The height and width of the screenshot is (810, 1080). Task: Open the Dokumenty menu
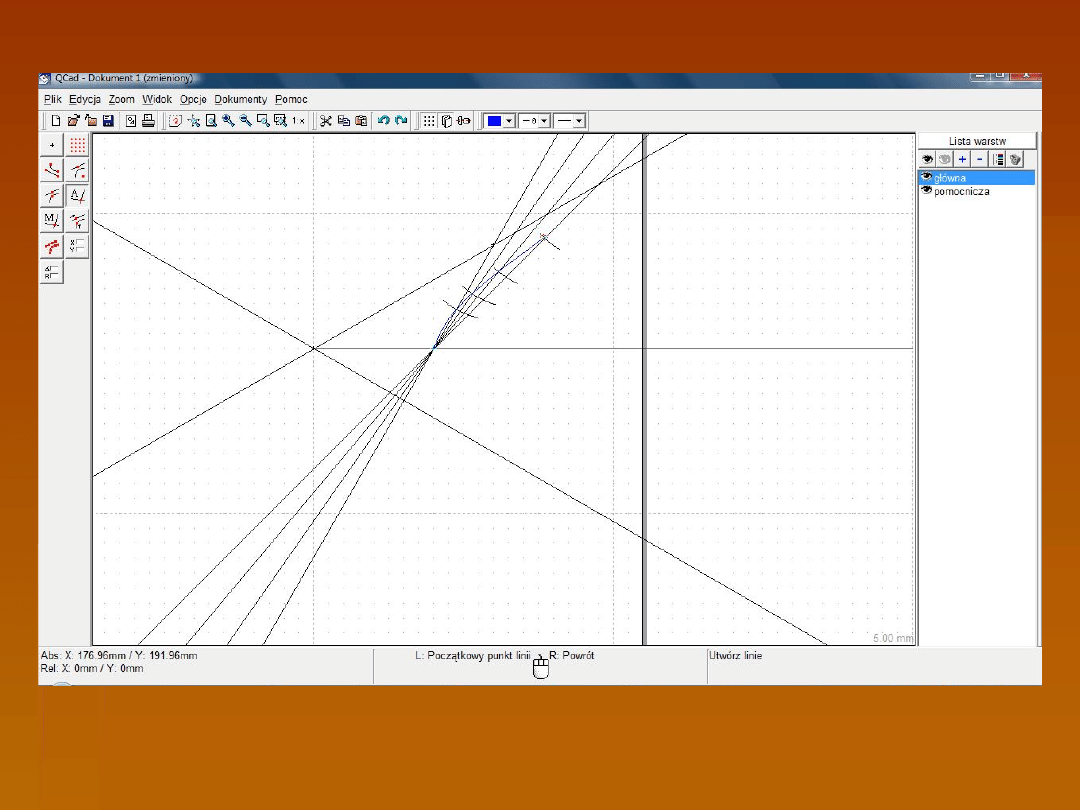coord(241,99)
